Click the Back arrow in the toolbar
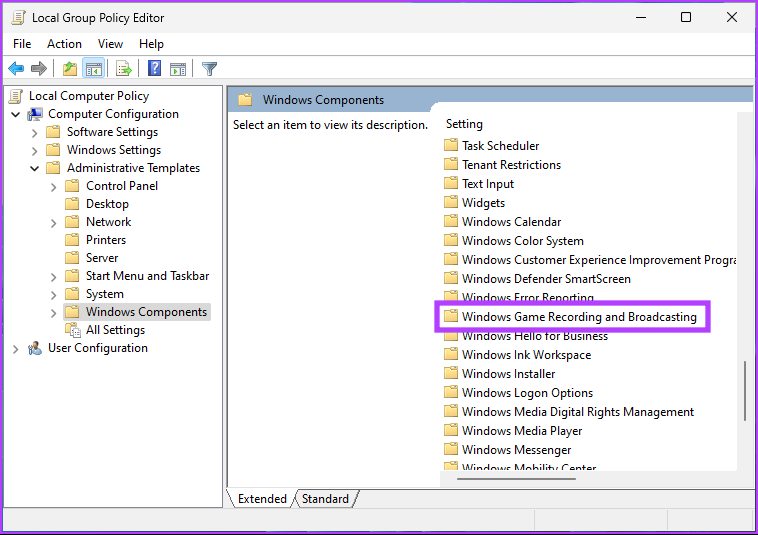 click(x=16, y=69)
